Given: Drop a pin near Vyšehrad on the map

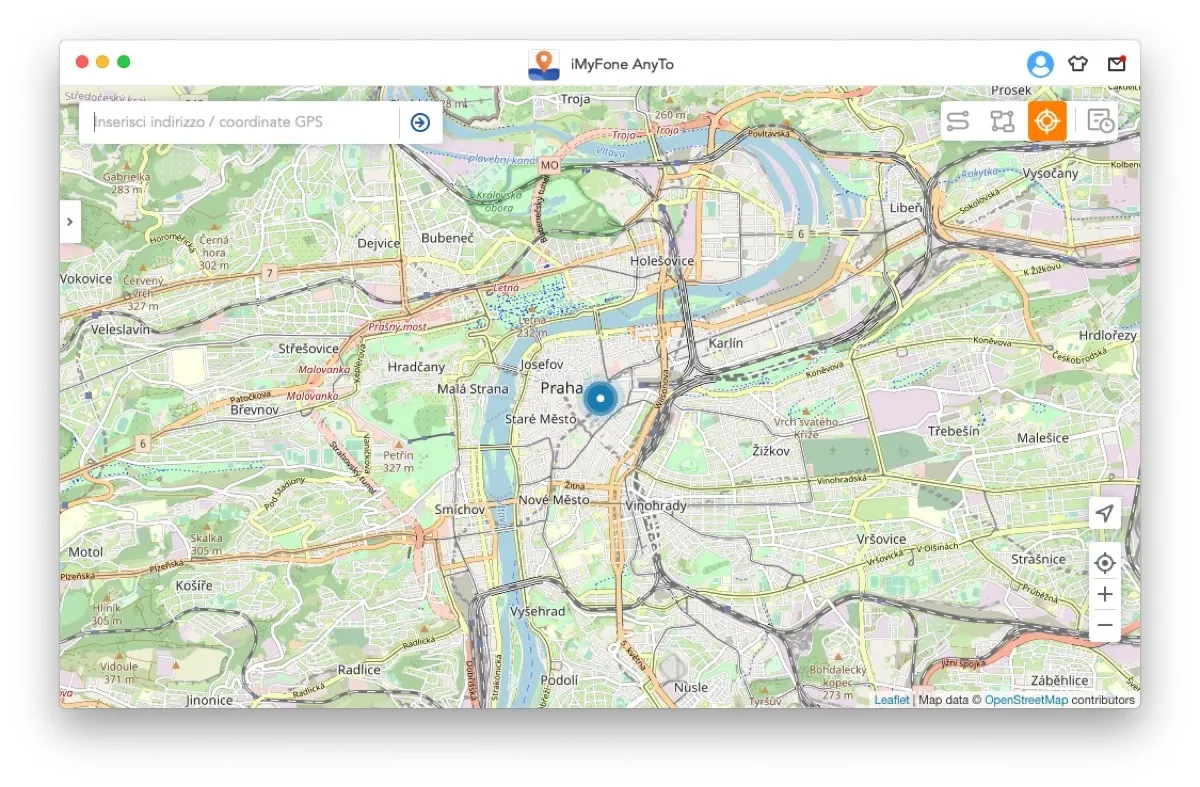Looking at the screenshot, I should click(x=540, y=610).
